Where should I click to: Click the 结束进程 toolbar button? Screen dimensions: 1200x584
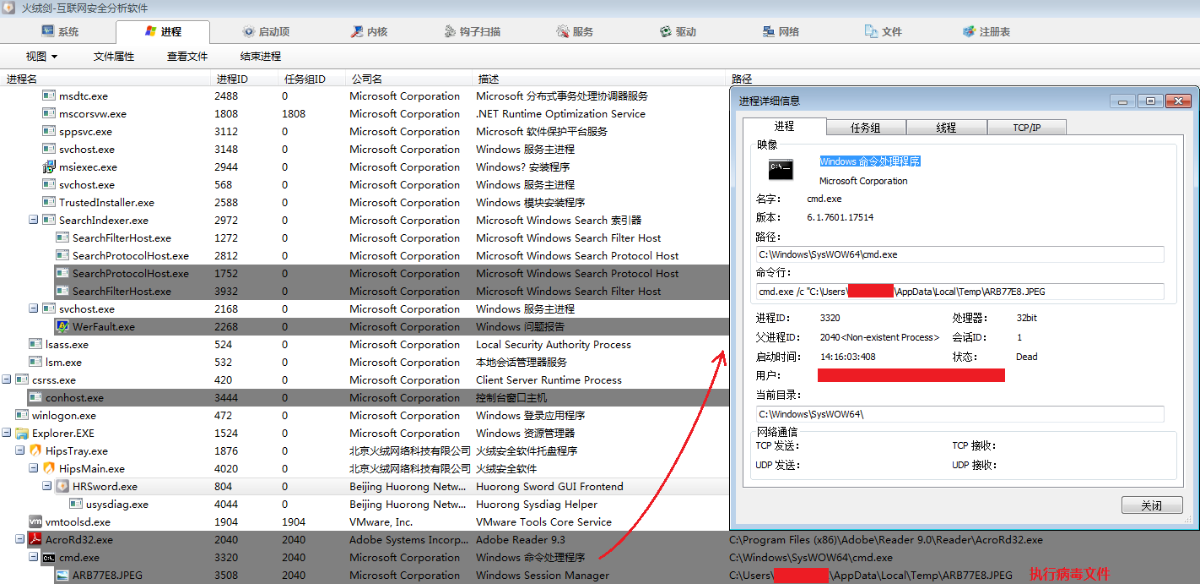[x=261, y=57]
